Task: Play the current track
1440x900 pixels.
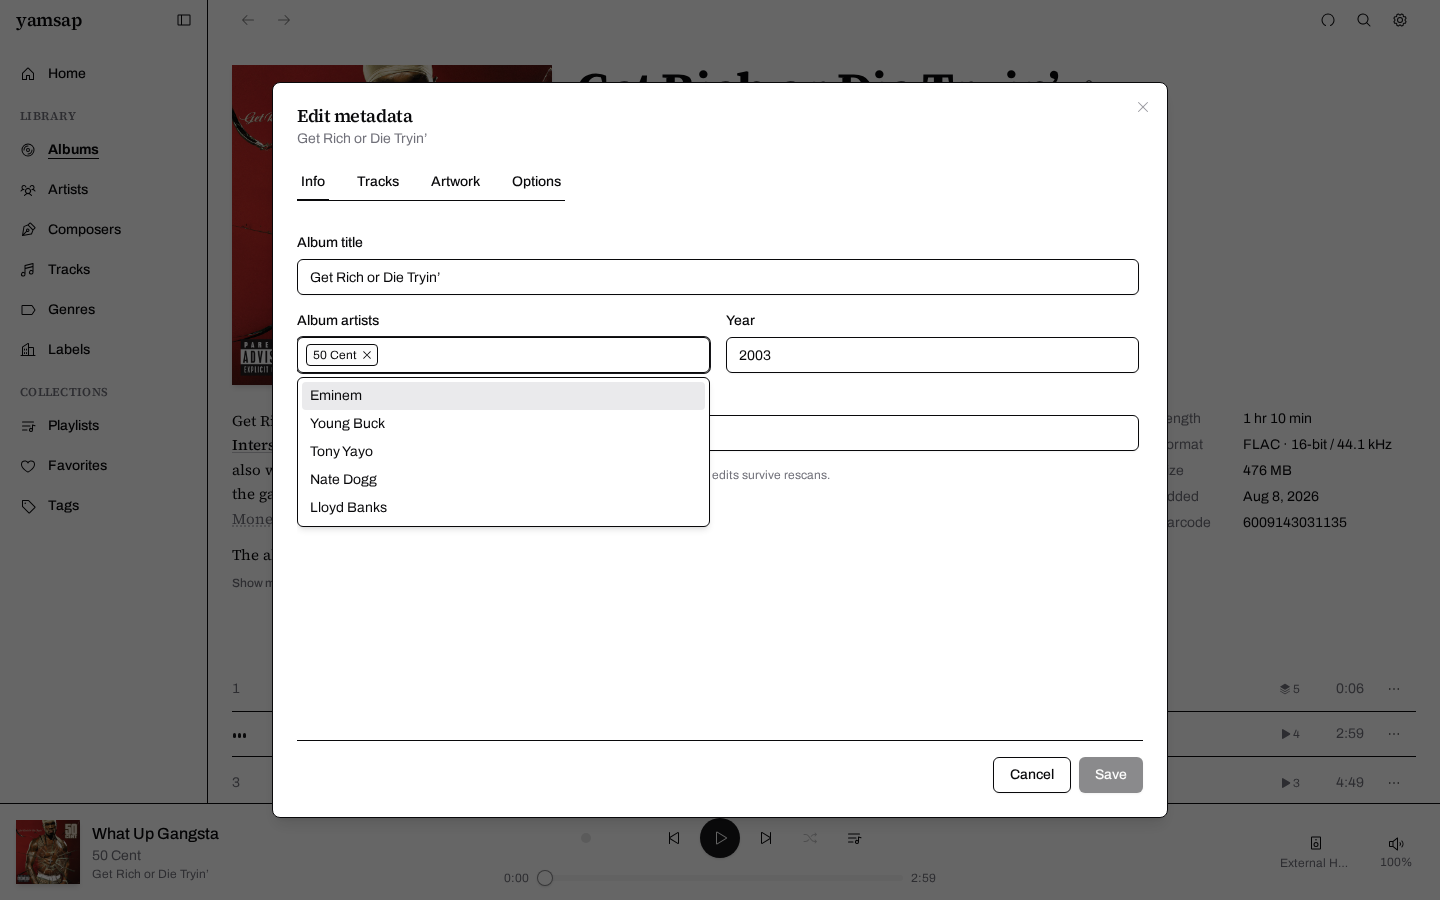Action: coord(720,838)
